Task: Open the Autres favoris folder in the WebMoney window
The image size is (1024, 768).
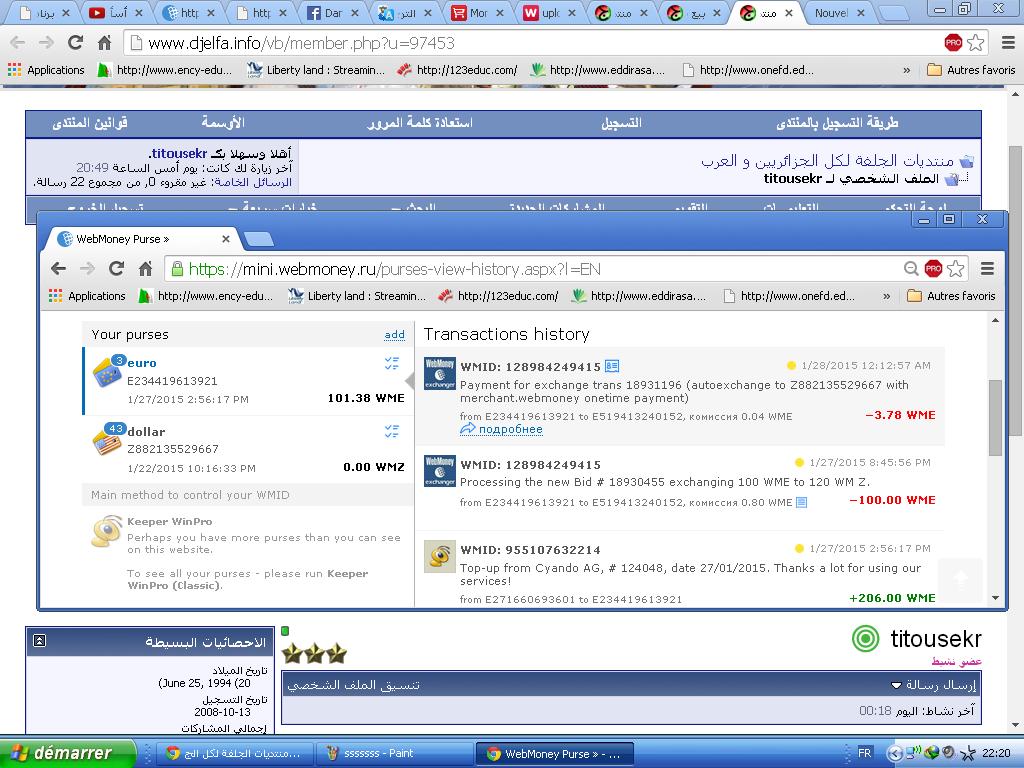Action: coord(952,296)
